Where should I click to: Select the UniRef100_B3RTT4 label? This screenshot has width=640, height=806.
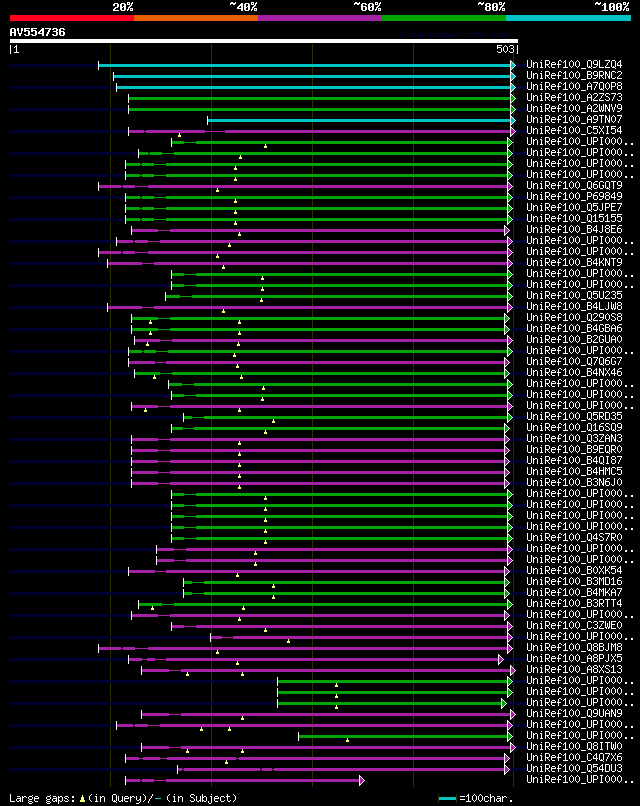click(574, 603)
